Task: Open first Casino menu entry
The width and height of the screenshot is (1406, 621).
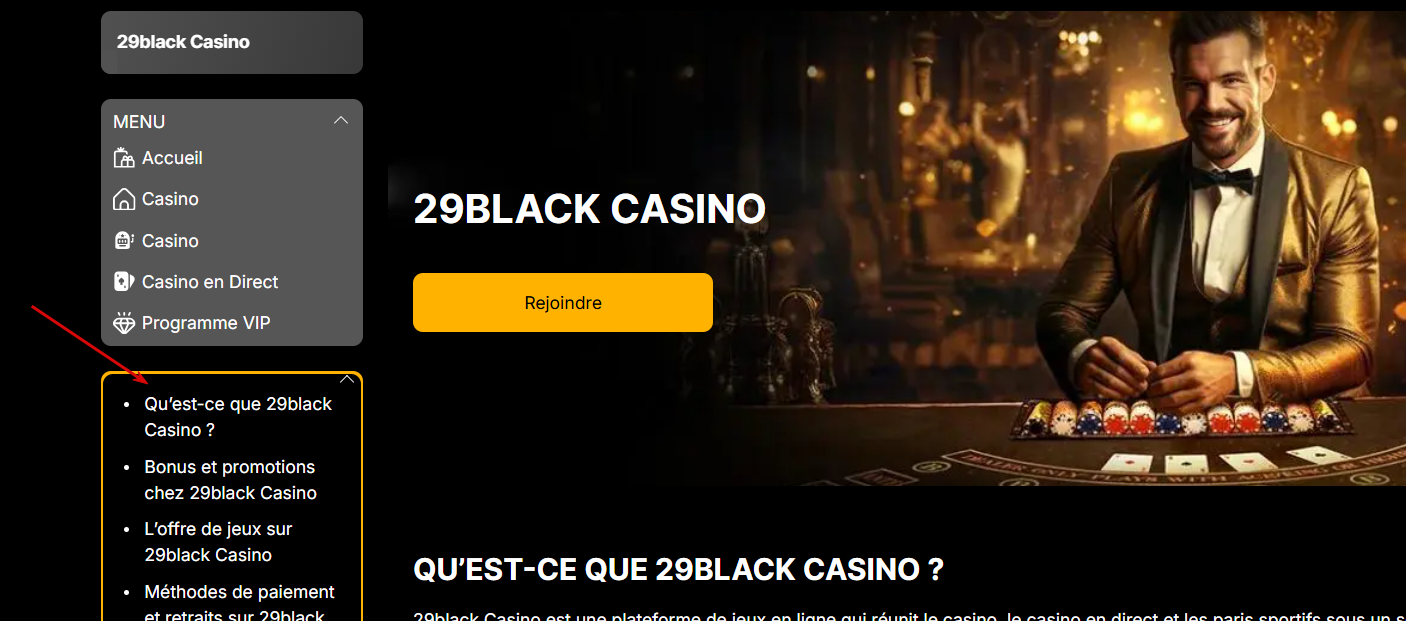Action: [x=170, y=199]
